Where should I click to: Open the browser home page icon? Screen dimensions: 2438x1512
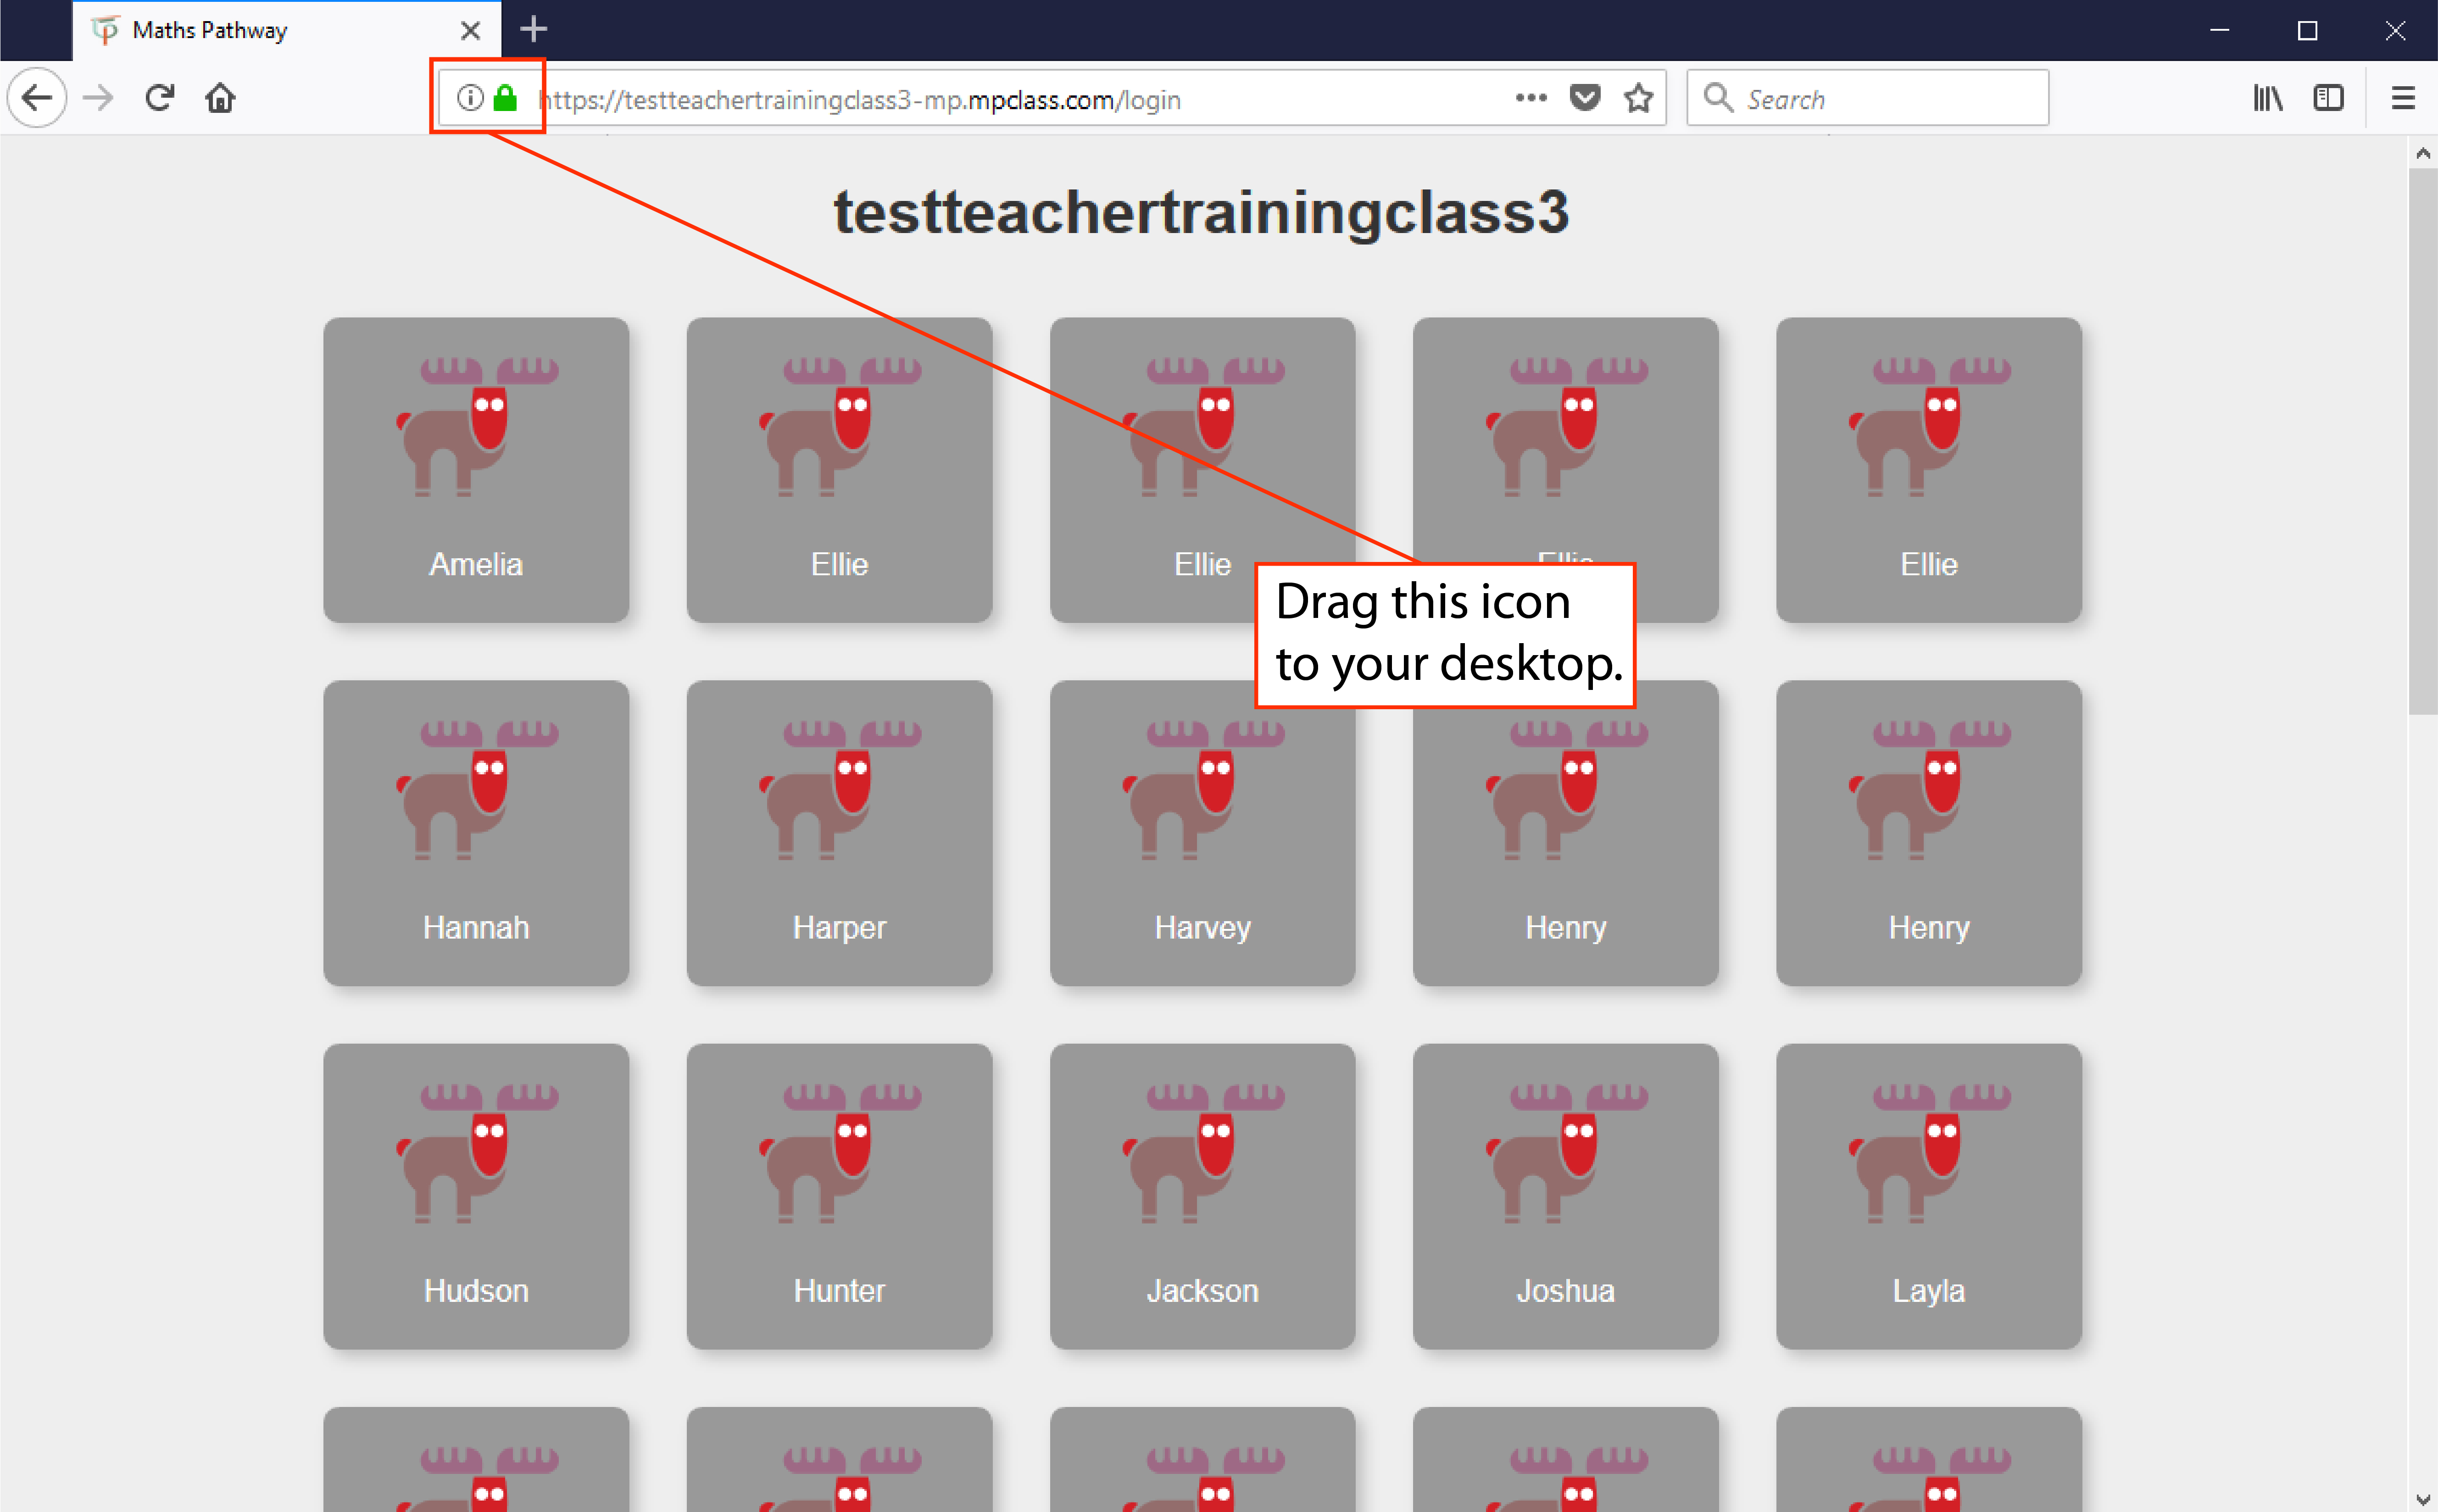[x=220, y=98]
